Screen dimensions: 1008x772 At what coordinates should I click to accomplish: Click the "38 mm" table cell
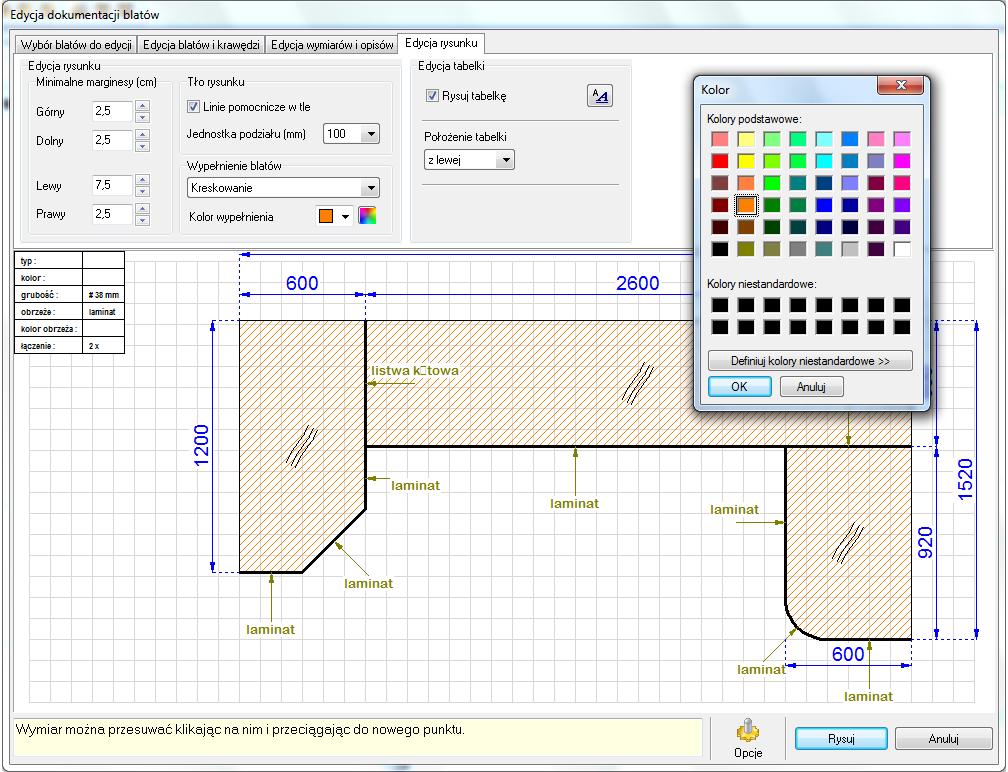tap(104, 295)
